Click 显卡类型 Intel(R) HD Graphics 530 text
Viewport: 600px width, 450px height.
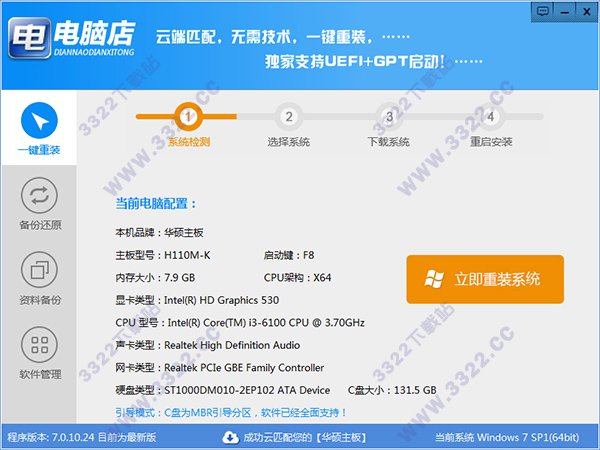point(197,300)
